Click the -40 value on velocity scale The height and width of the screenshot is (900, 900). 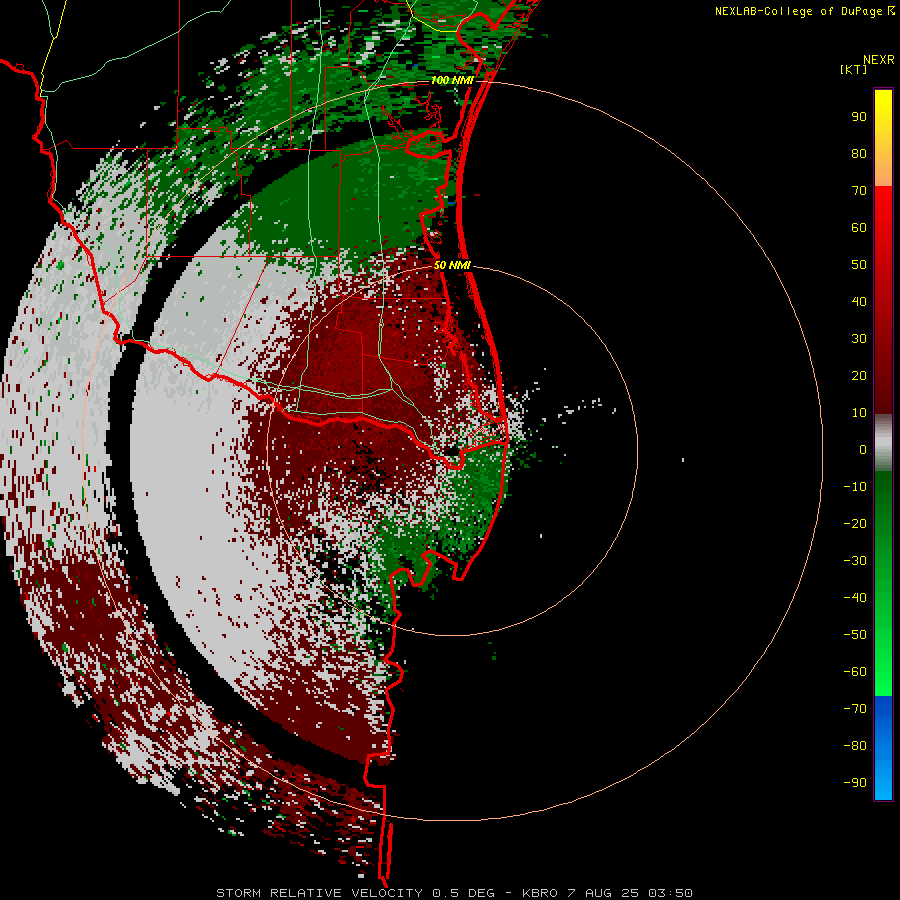[855, 598]
